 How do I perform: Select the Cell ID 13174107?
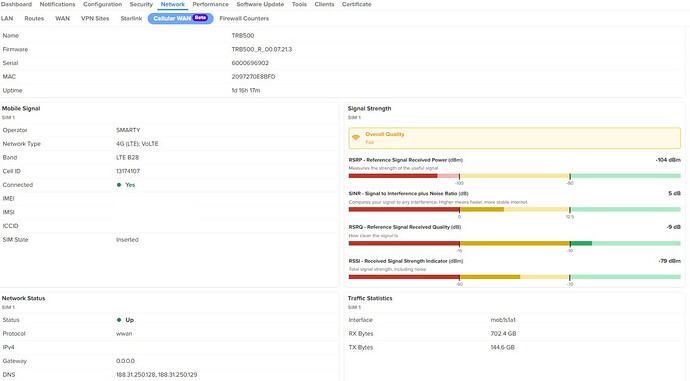[x=128, y=171]
